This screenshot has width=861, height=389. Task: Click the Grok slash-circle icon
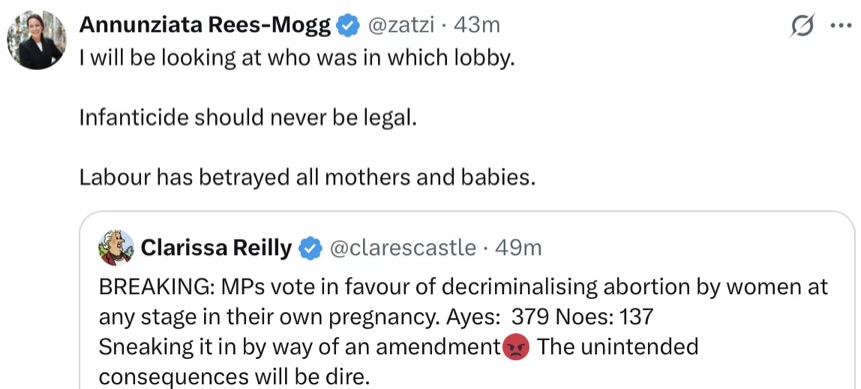point(803,26)
